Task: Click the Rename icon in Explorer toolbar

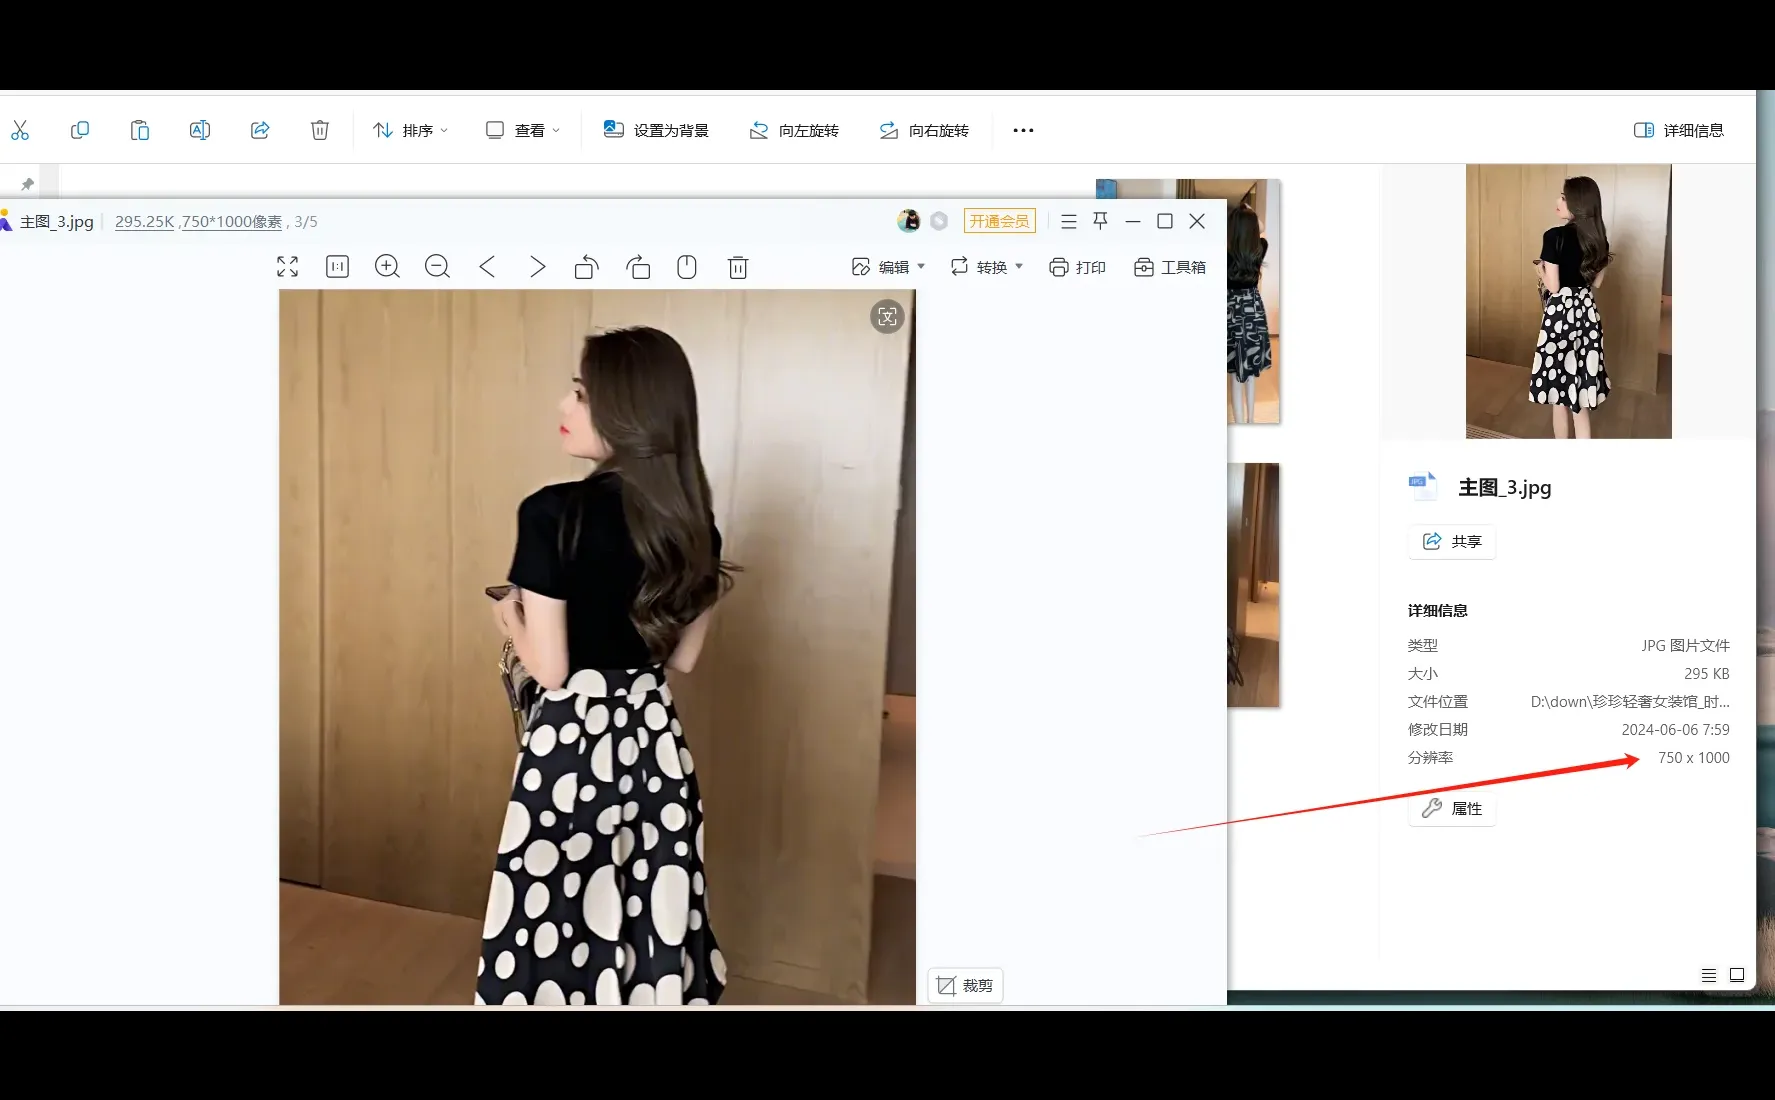Action: [200, 130]
